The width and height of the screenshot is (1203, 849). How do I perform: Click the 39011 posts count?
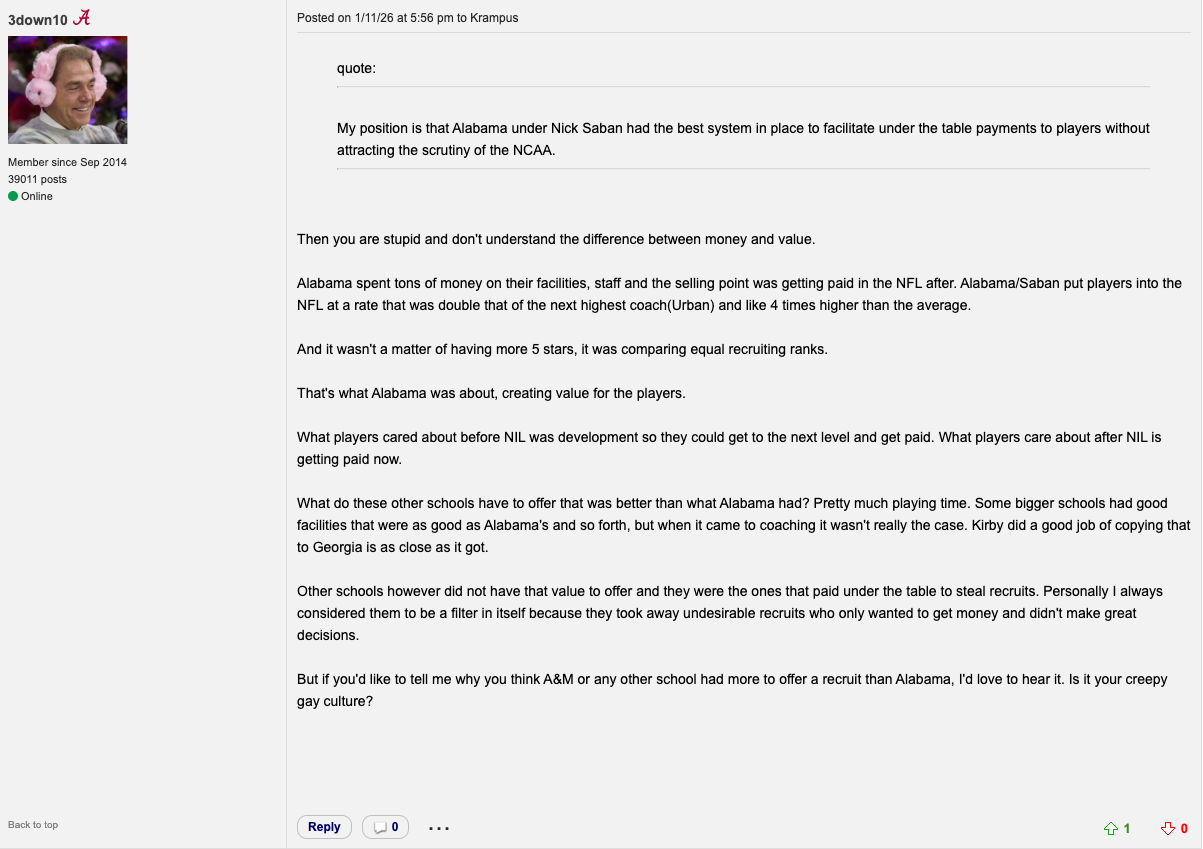pyautogui.click(x=38, y=179)
